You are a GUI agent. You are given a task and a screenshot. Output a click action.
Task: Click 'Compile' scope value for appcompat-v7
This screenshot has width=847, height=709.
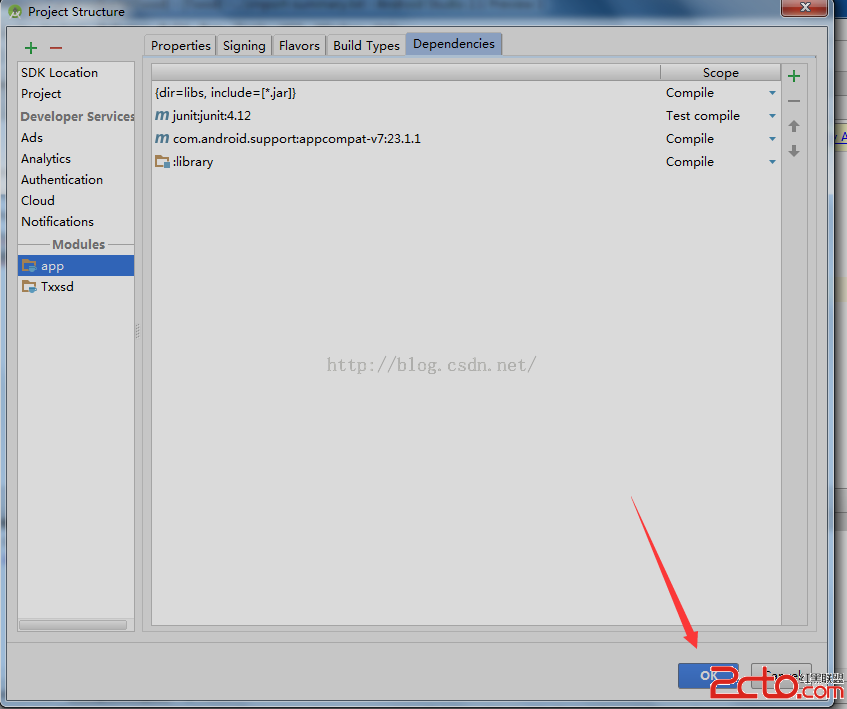[690, 139]
